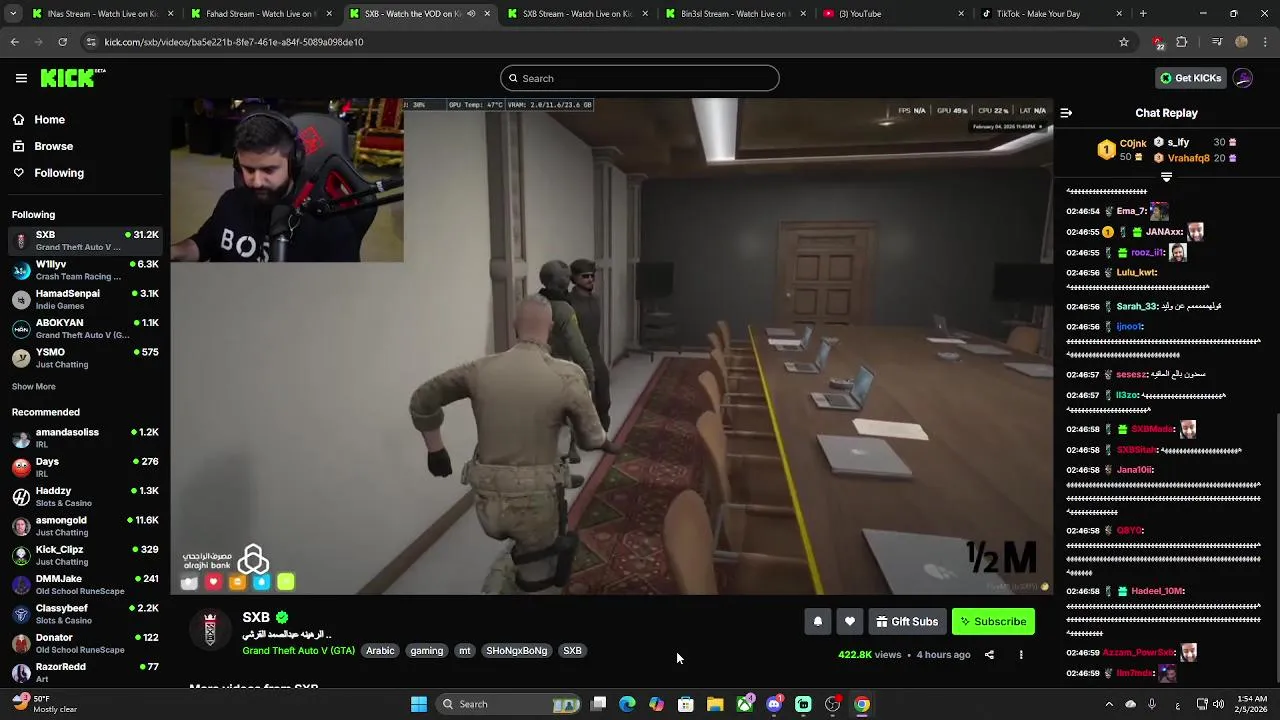Image resolution: width=1280 pixels, height=720 pixels.
Task: Open RazorRedd recommended channel
Action: point(85,672)
